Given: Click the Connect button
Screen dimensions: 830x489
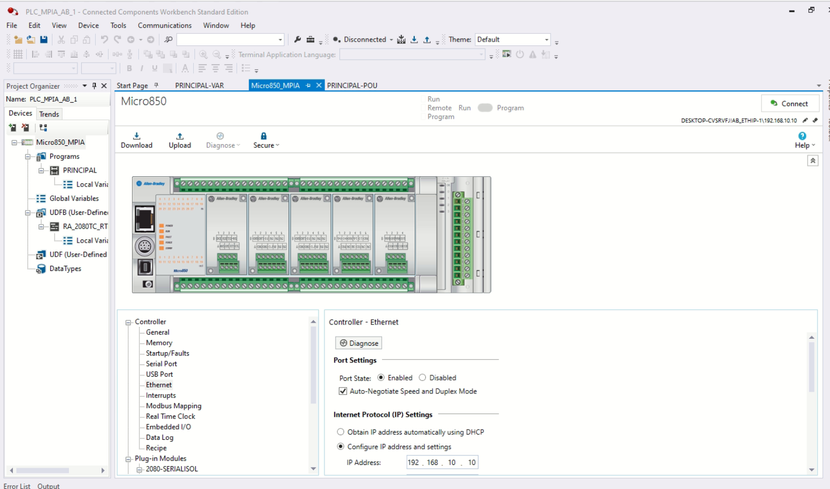Looking at the screenshot, I should [x=790, y=103].
